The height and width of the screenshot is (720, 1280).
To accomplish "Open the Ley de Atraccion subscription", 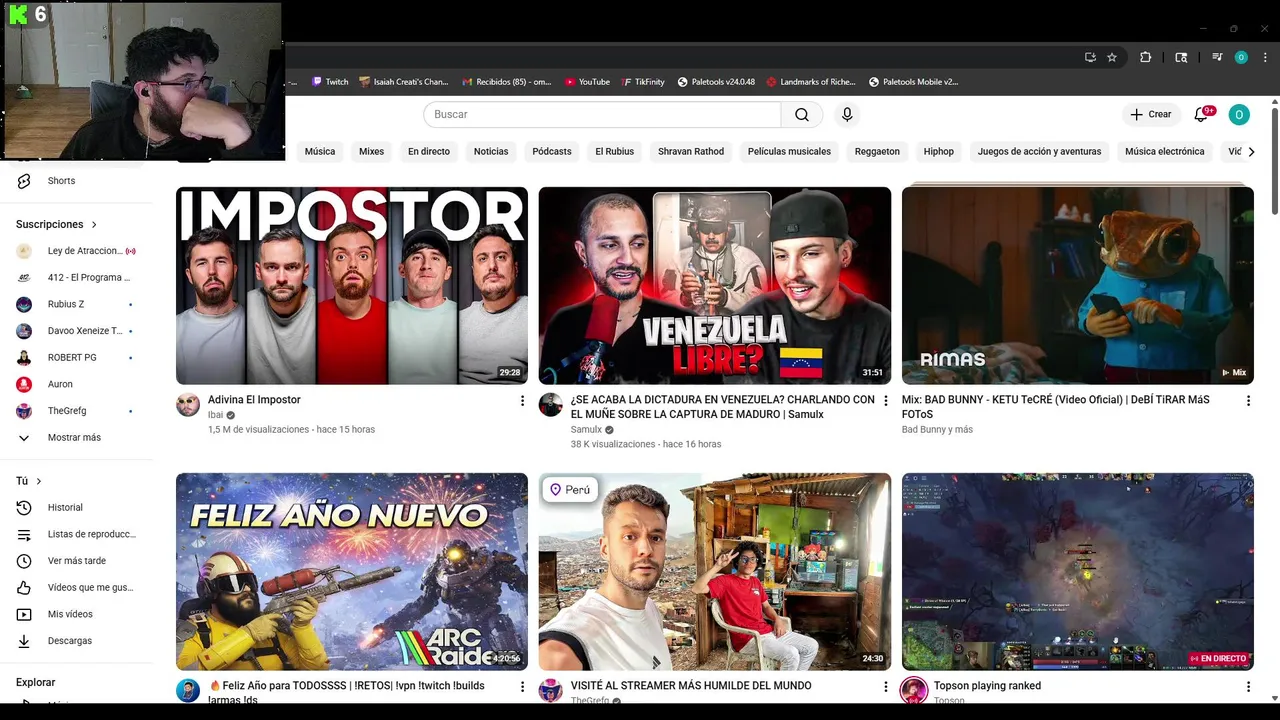I will point(78,251).
